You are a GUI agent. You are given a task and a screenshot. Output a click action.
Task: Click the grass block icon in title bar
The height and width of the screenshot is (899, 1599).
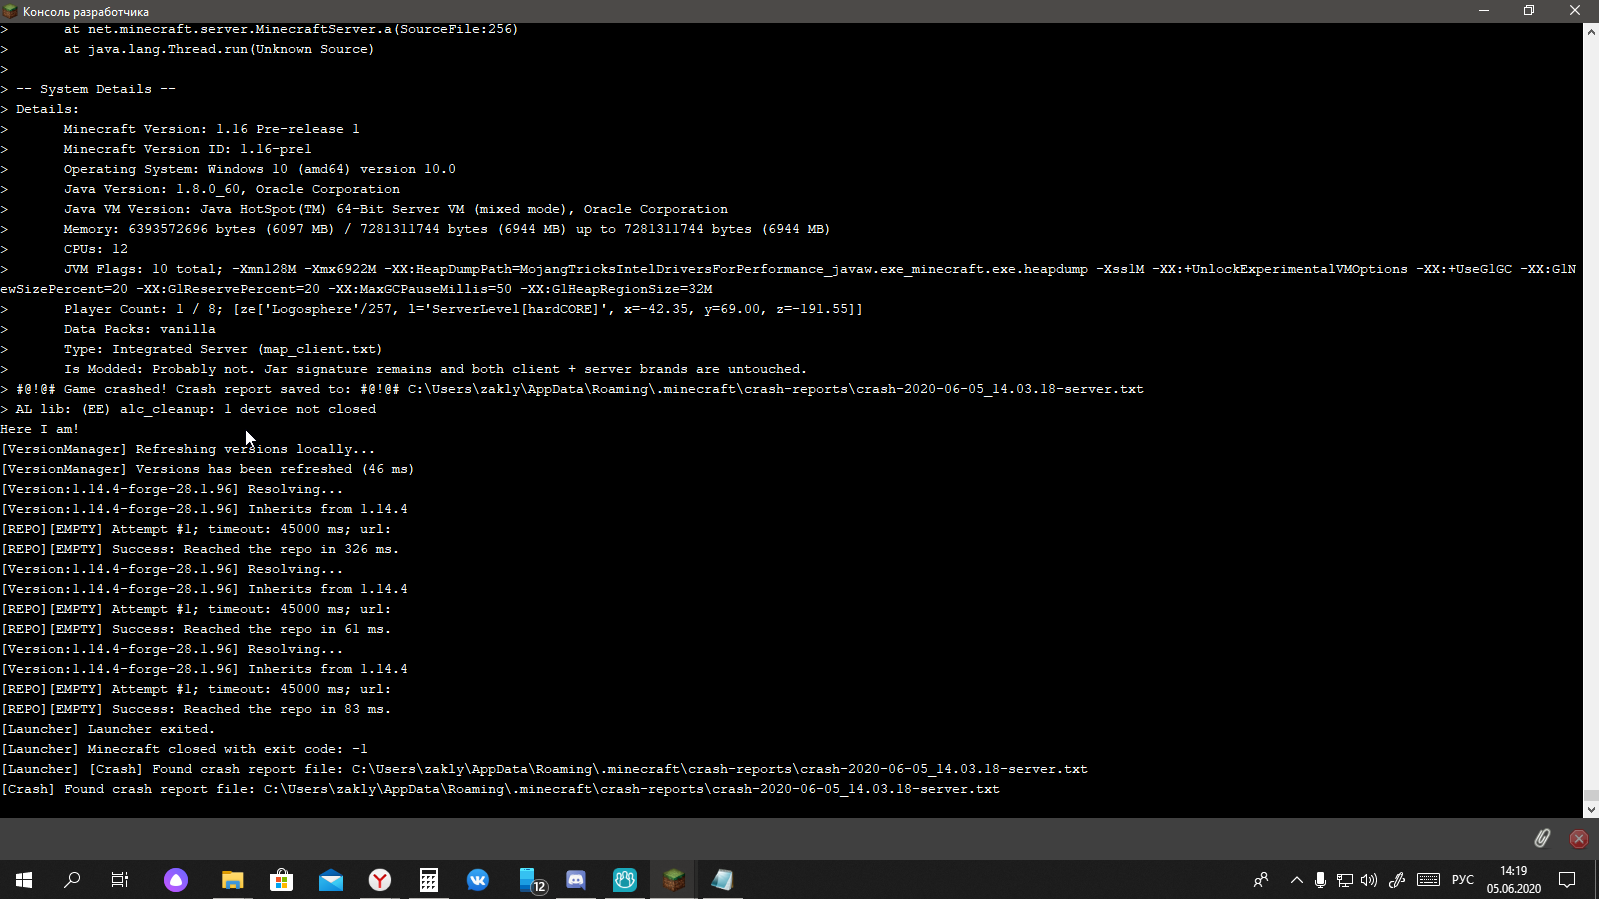tap(10, 11)
